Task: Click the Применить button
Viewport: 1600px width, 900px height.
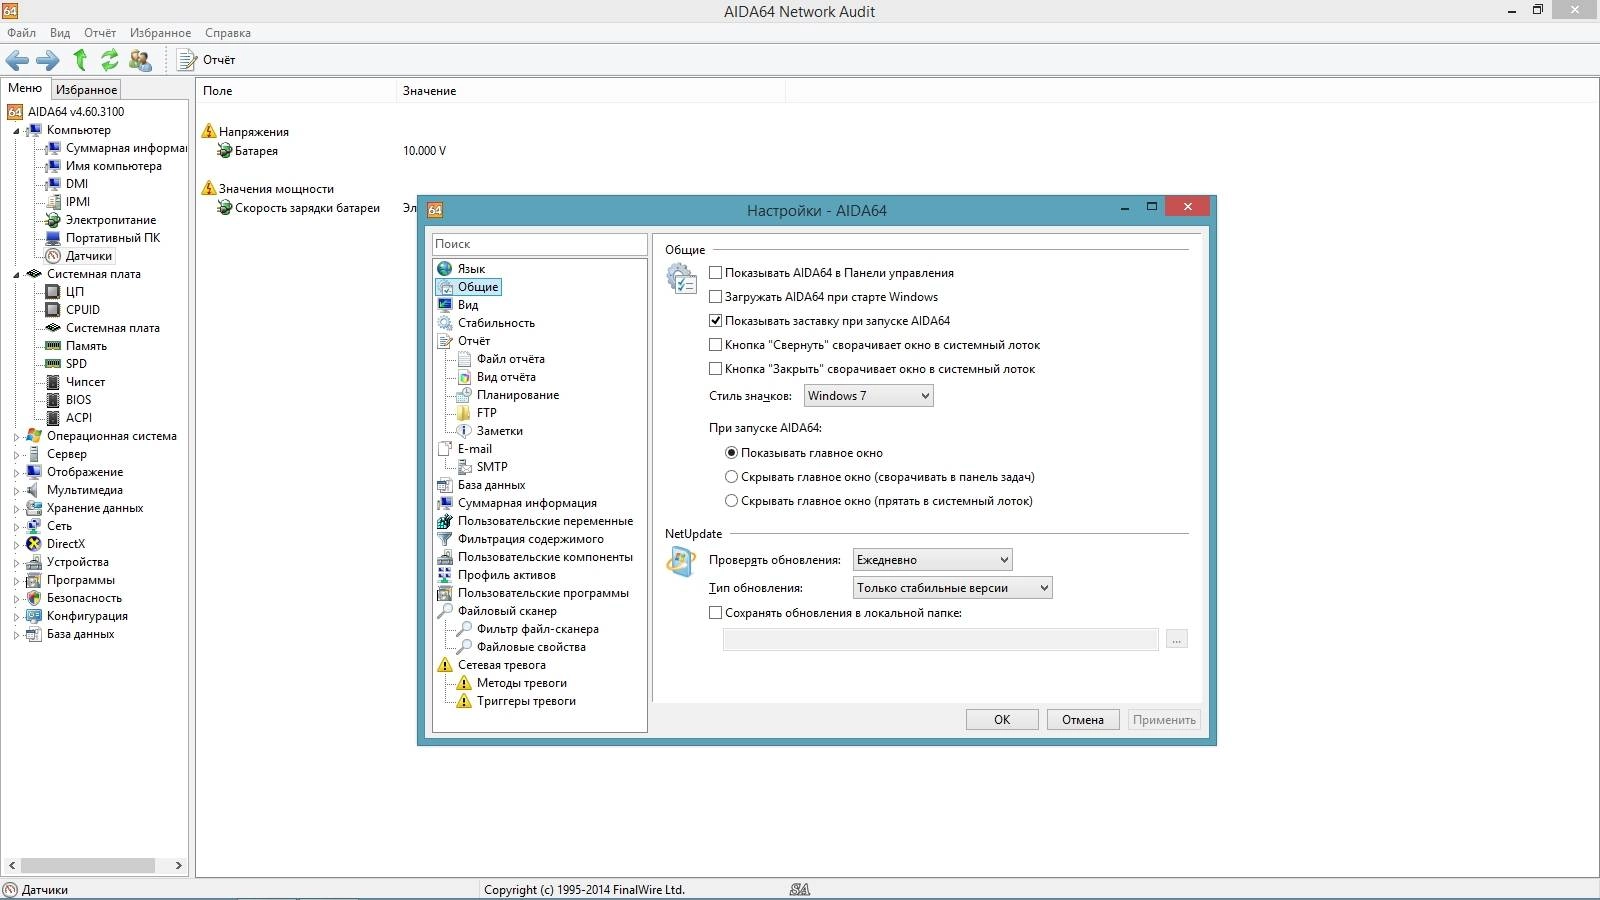Action: [x=1164, y=720]
